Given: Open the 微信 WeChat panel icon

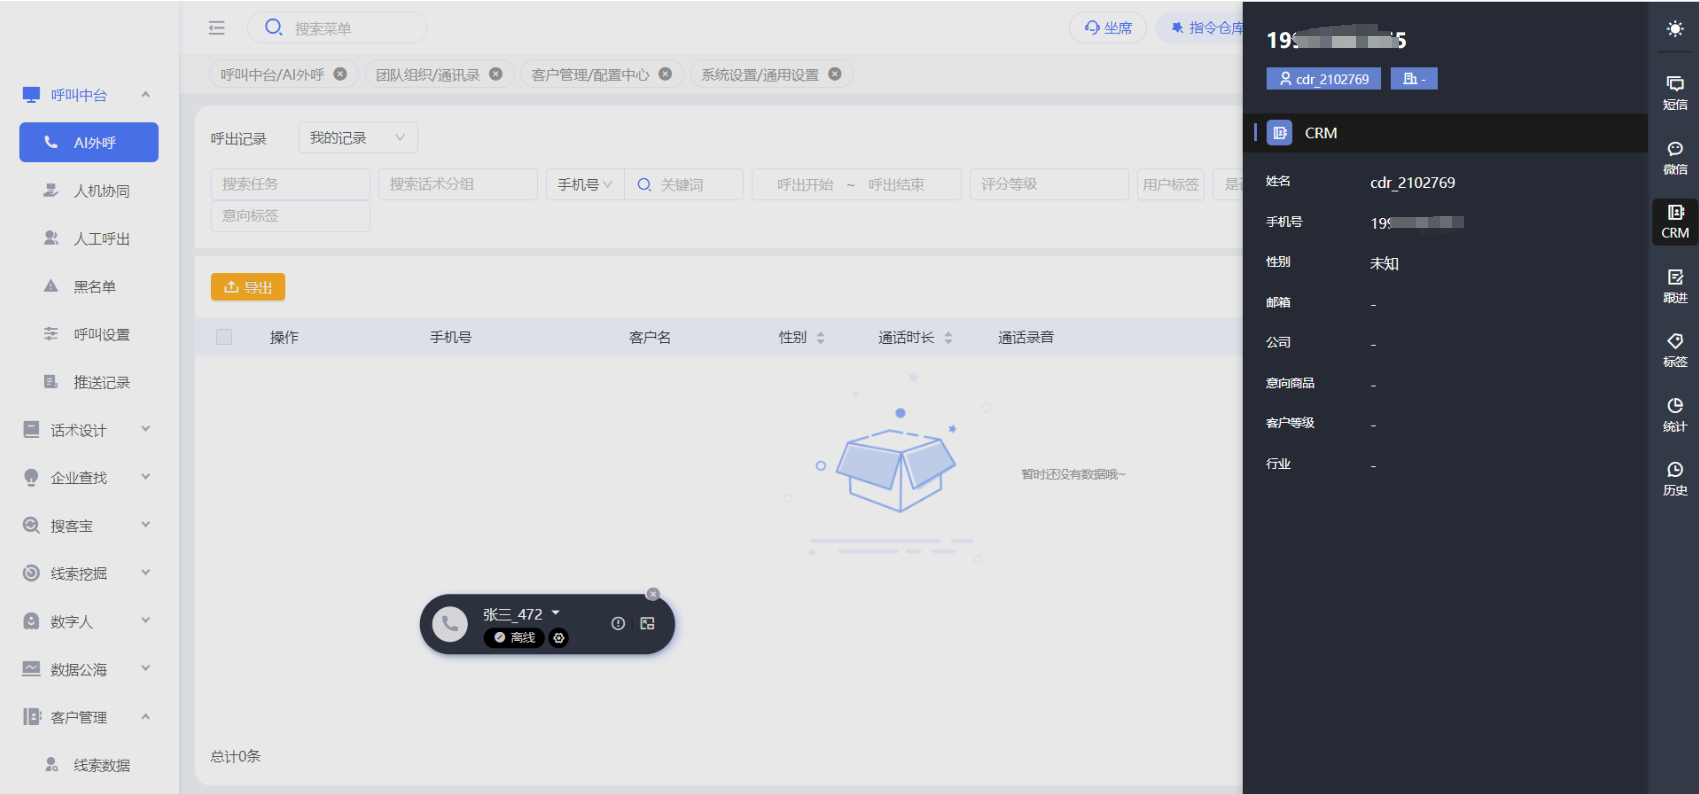Looking at the screenshot, I should tap(1674, 157).
